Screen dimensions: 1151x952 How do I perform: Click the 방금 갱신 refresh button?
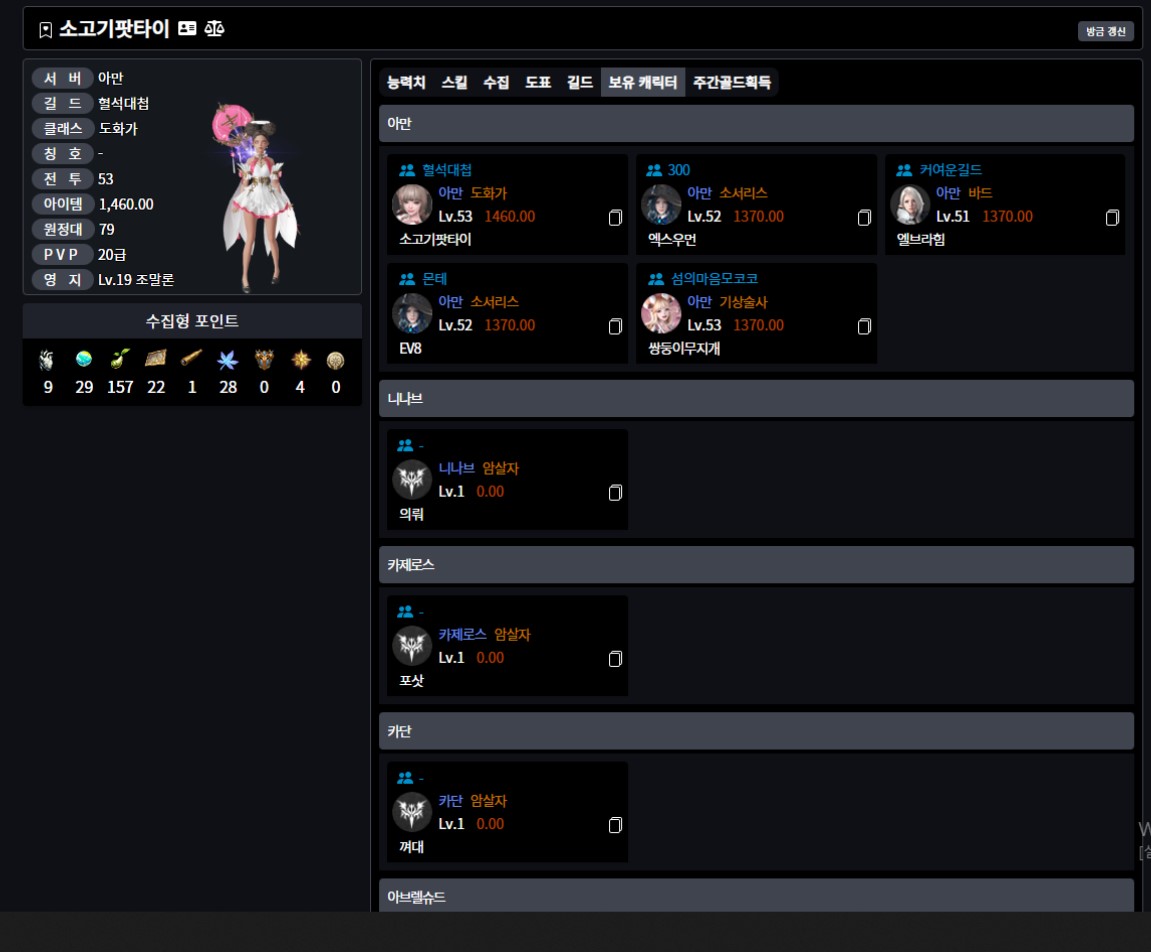(1105, 31)
